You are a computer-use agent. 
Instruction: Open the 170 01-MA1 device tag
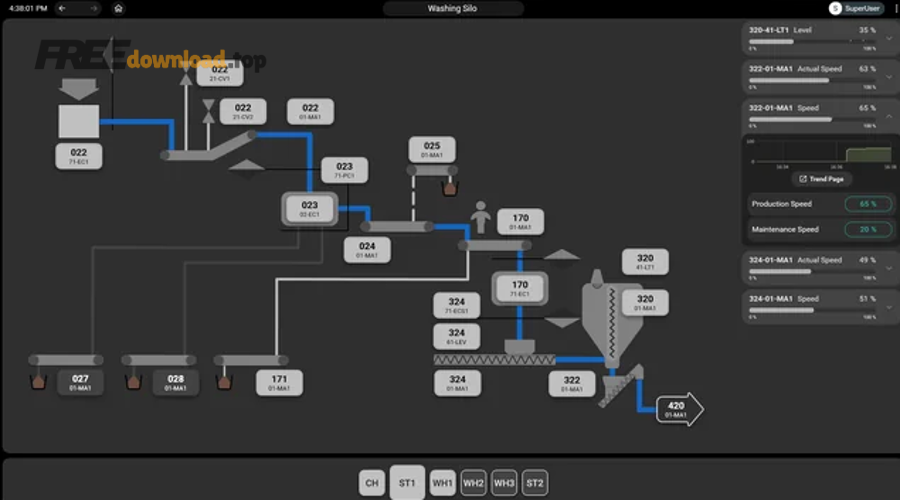[521, 222]
